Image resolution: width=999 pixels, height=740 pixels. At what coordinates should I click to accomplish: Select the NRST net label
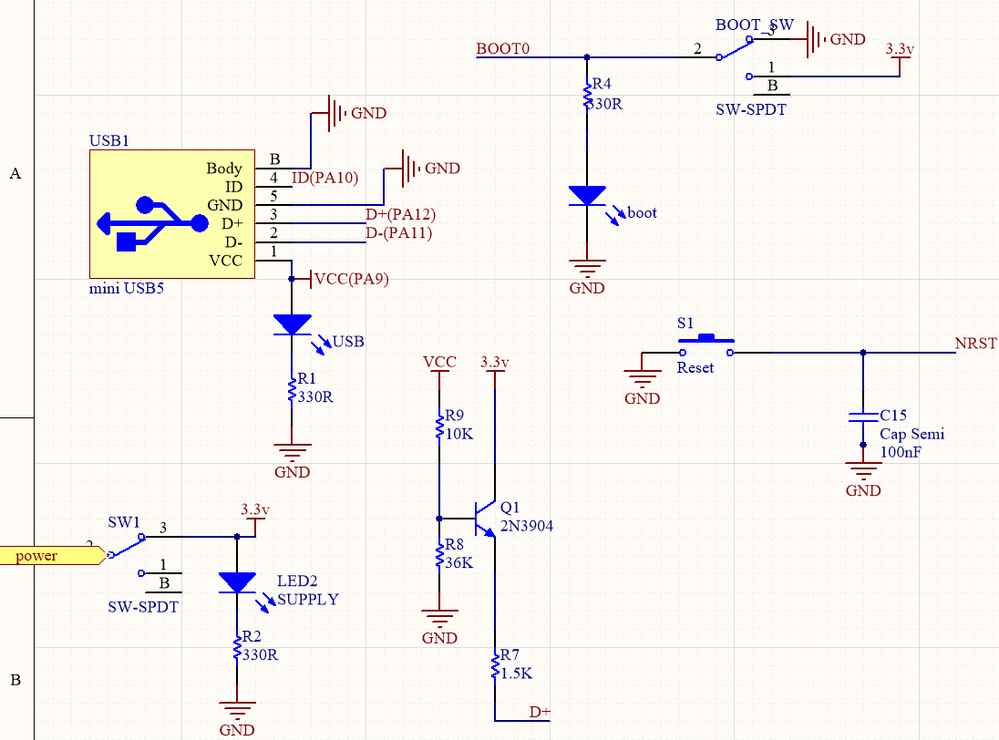tap(975, 344)
